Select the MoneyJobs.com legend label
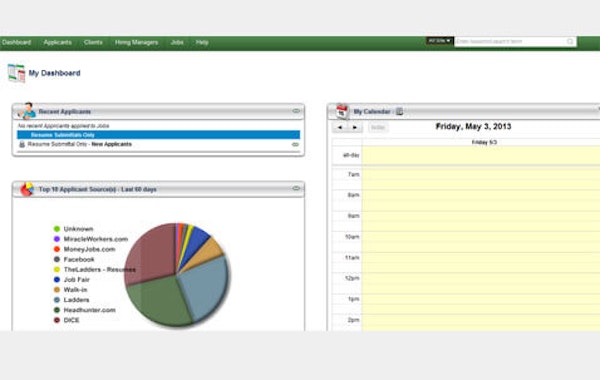The width and height of the screenshot is (600, 380). pyautogui.click(x=90, y=249)
